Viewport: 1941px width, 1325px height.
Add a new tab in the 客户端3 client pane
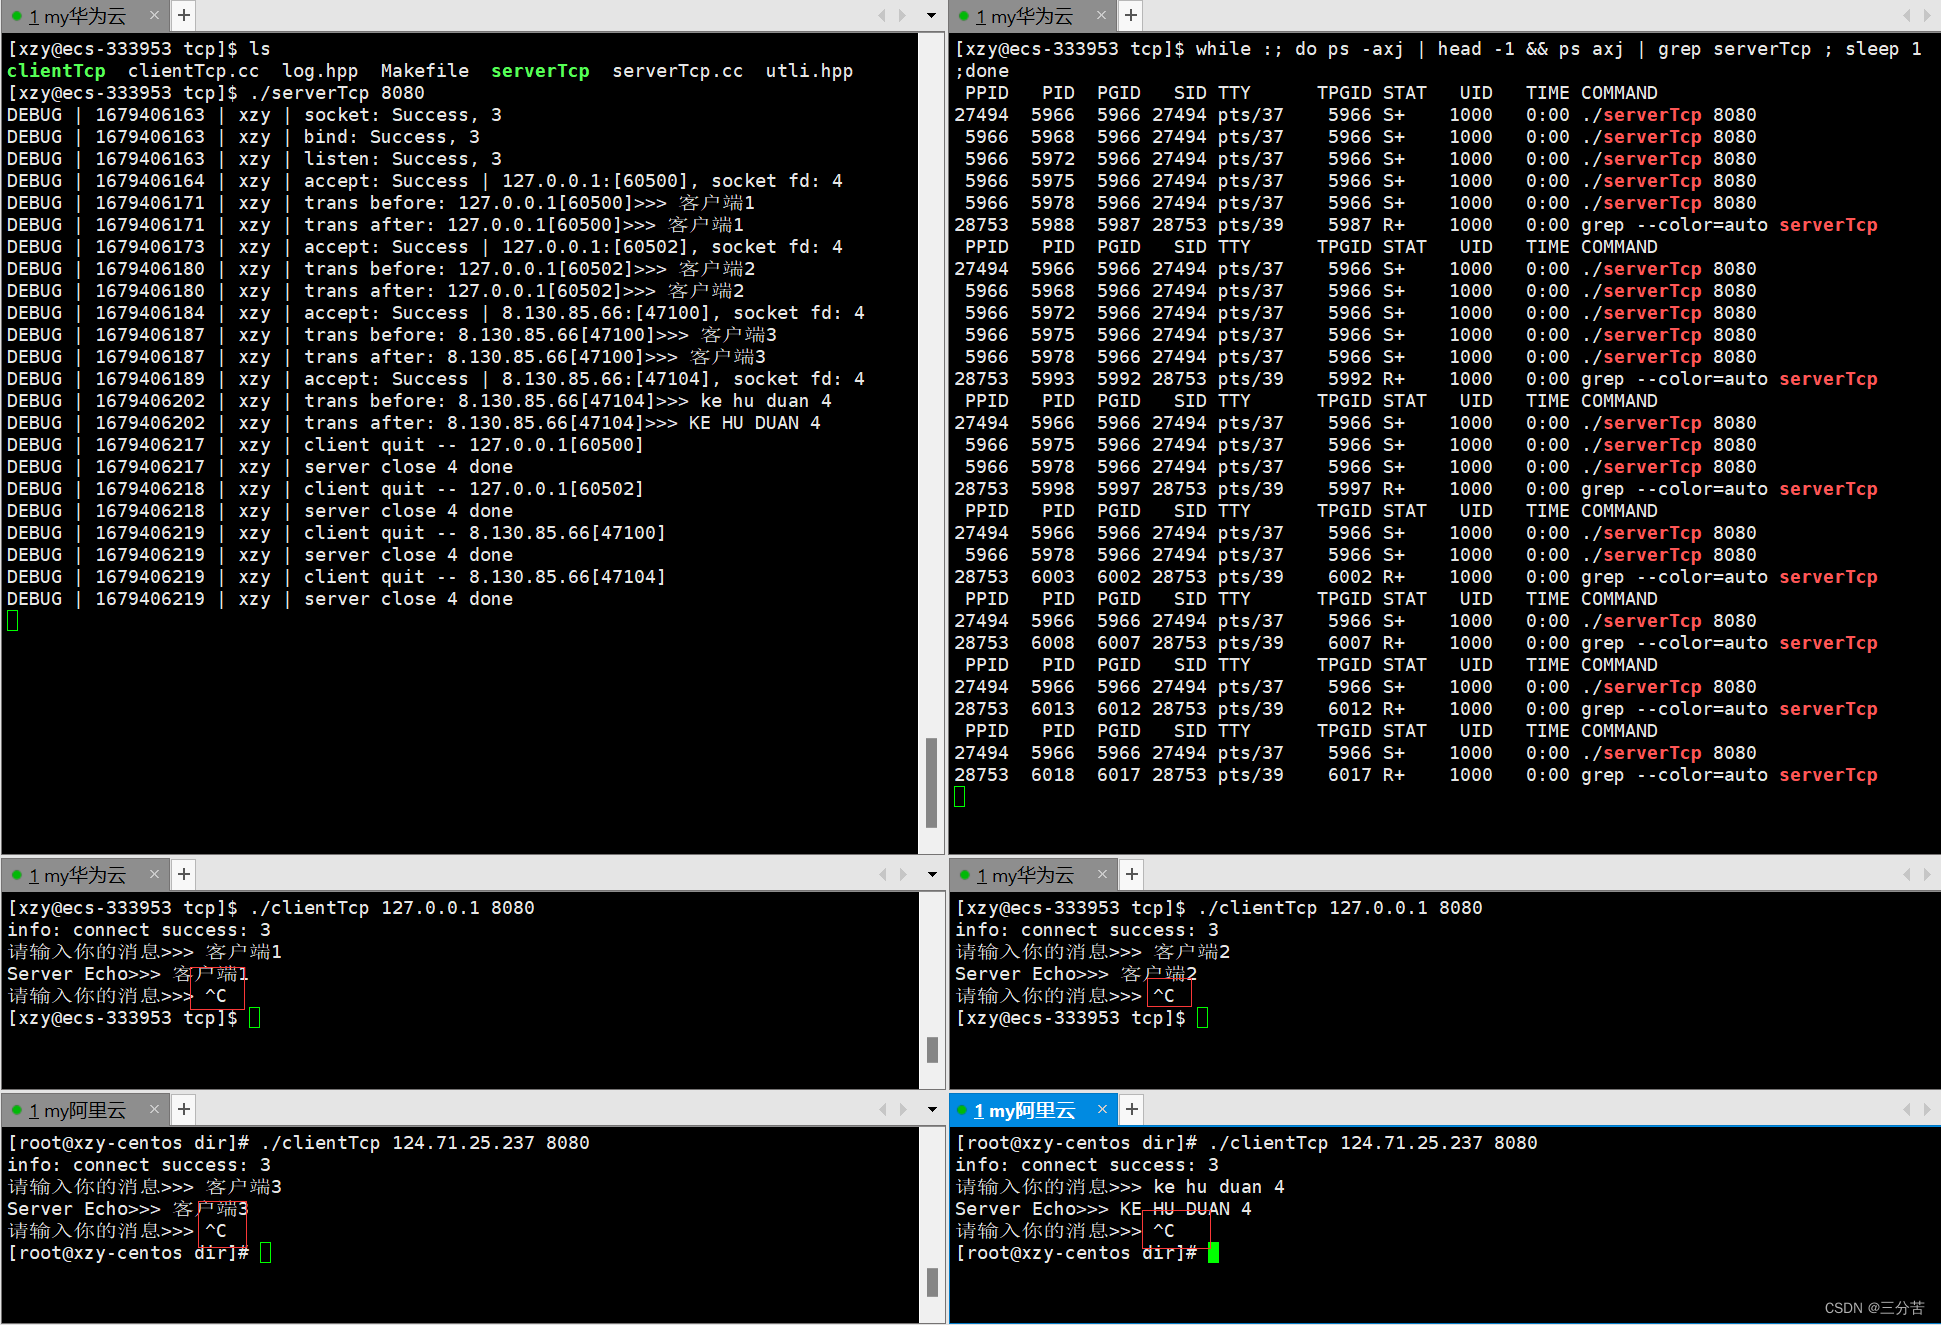click(x=184, y=1109)
